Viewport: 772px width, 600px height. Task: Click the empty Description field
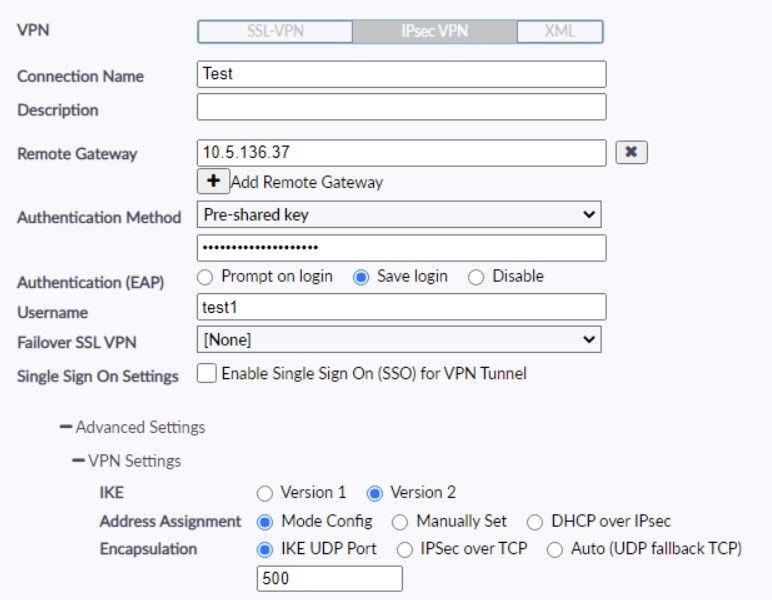tap(401, 107)
